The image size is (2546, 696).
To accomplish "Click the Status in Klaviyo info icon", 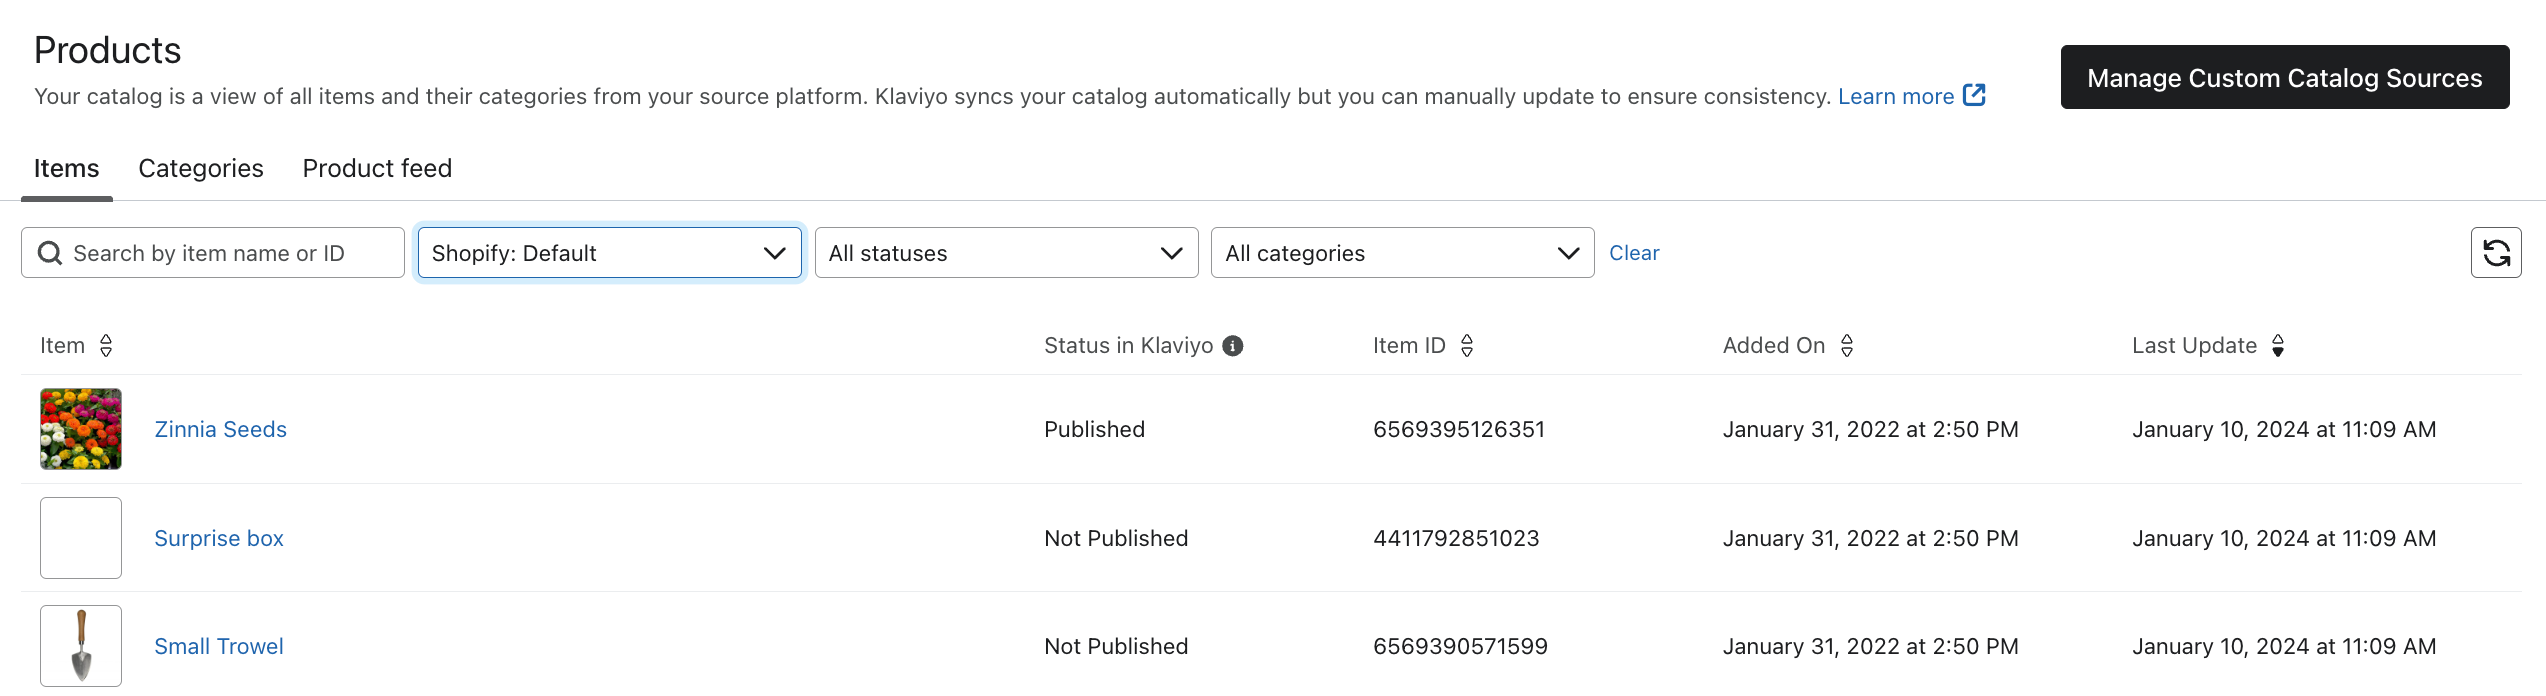I will (1233, 346).
